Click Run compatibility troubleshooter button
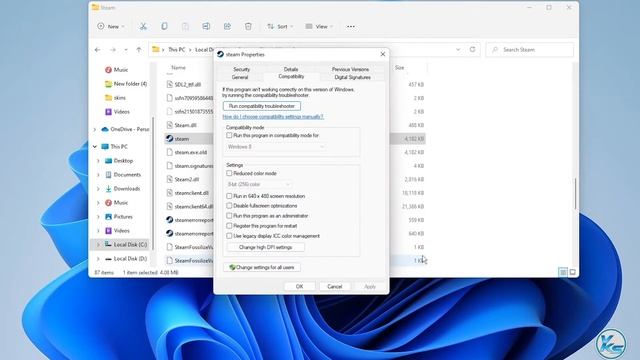 coord(262,106)
